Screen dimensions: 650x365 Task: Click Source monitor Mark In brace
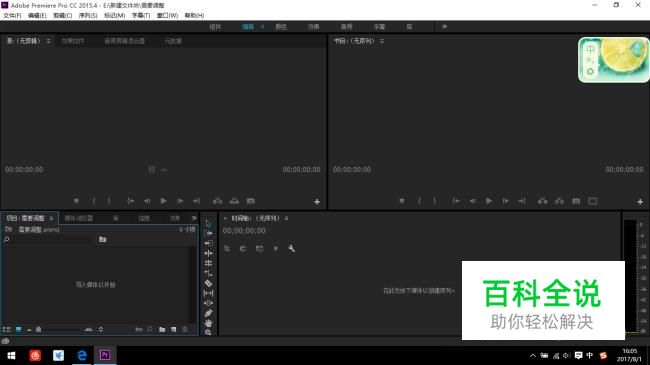point(94,201)
